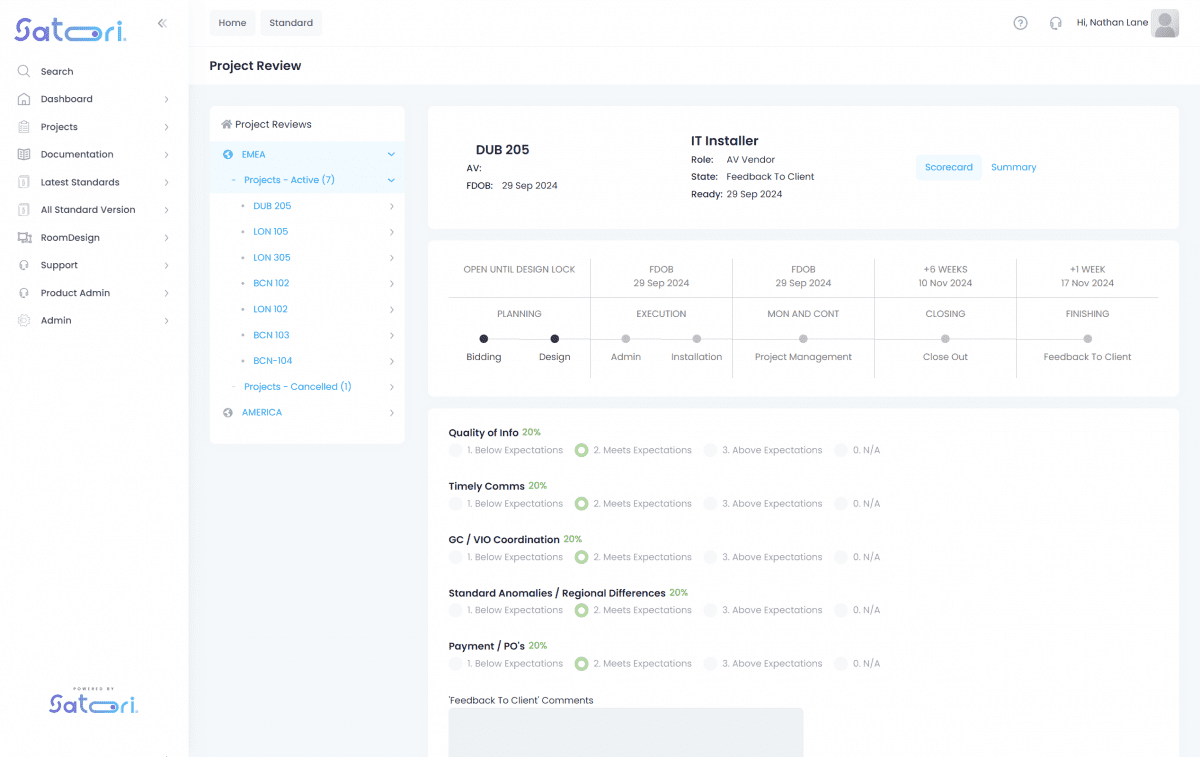Screen dimensions: 1200x757
Task: Click the Feedback To Client comments box
Action: point(625,732)
